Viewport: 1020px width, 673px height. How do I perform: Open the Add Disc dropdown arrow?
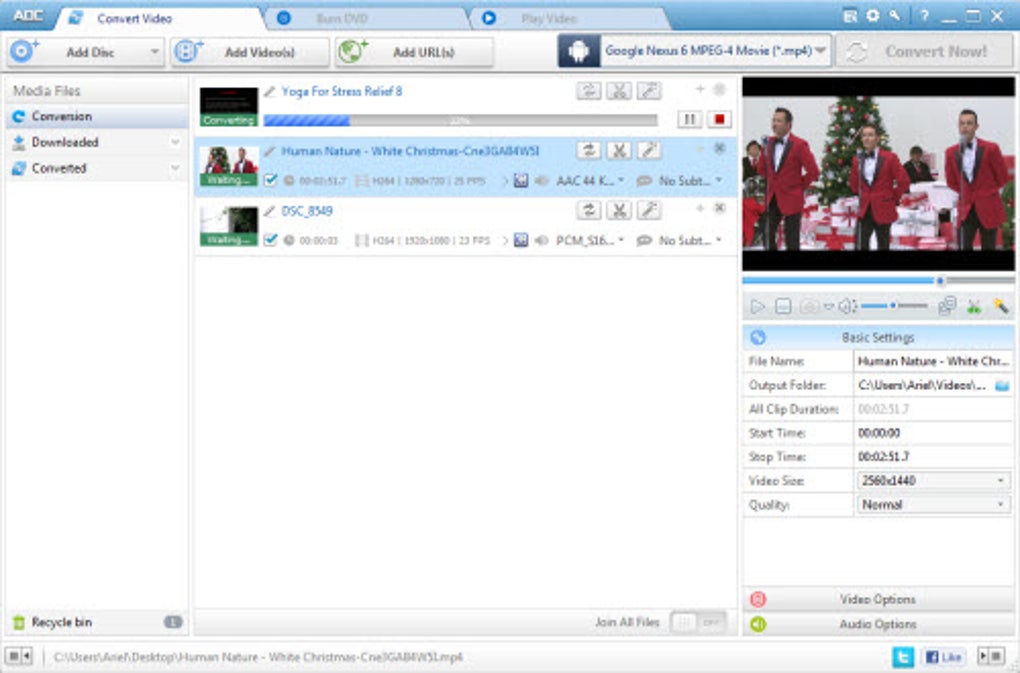pyautogui.click(x=154, y=52)
